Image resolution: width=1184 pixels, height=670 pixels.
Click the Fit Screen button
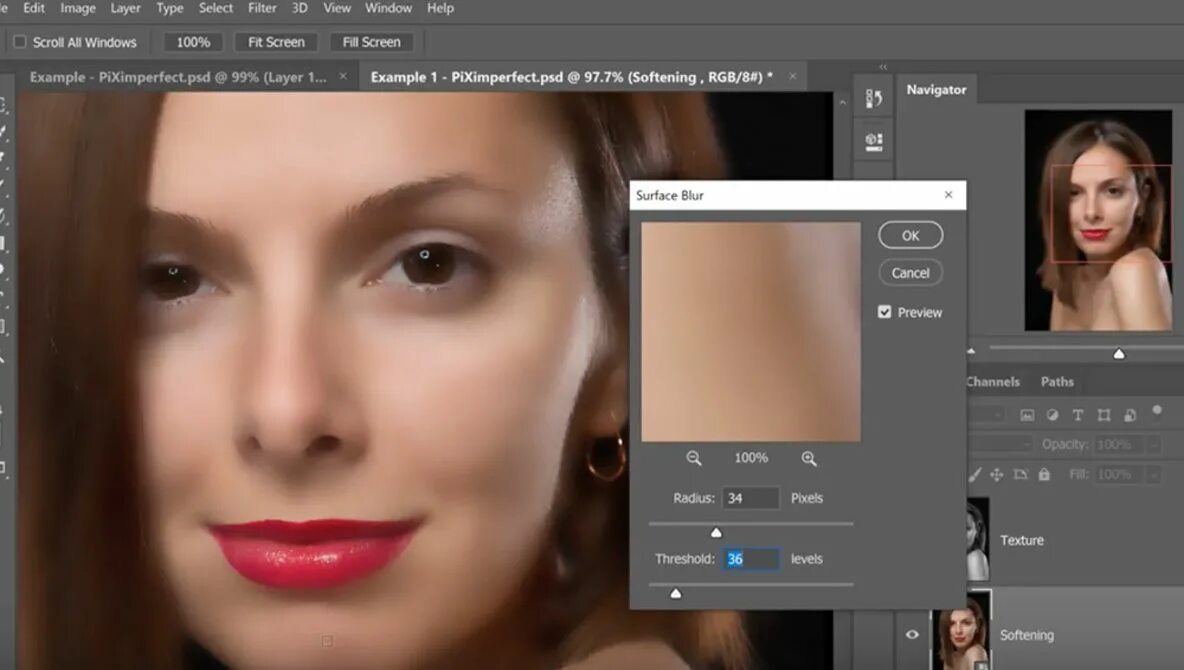(276, 42)
